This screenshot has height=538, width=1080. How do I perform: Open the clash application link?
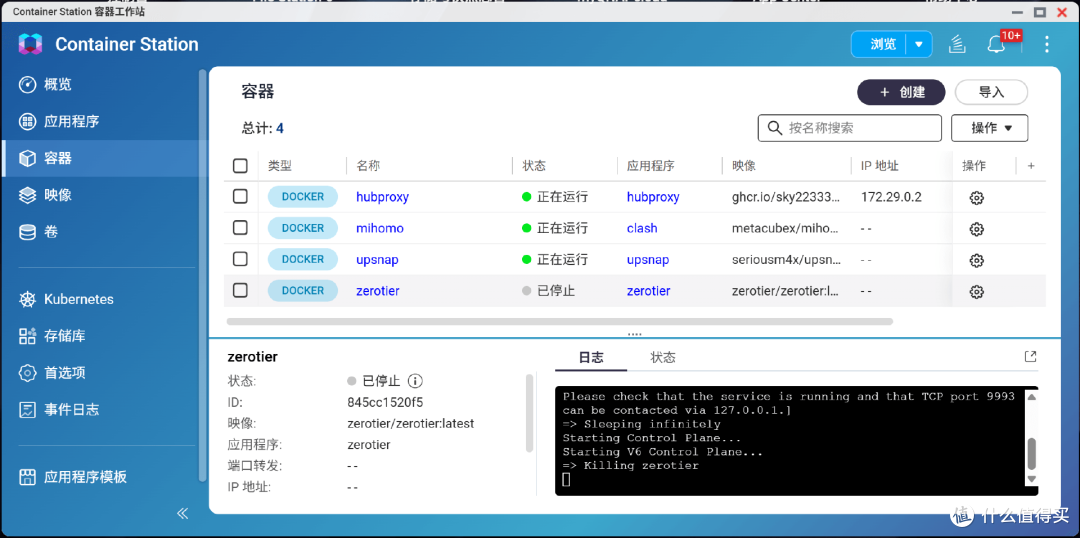click(642, 228)
